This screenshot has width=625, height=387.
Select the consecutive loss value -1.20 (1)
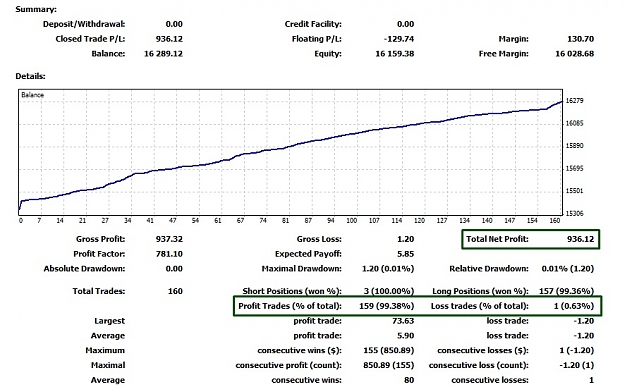tap(576, 365)
